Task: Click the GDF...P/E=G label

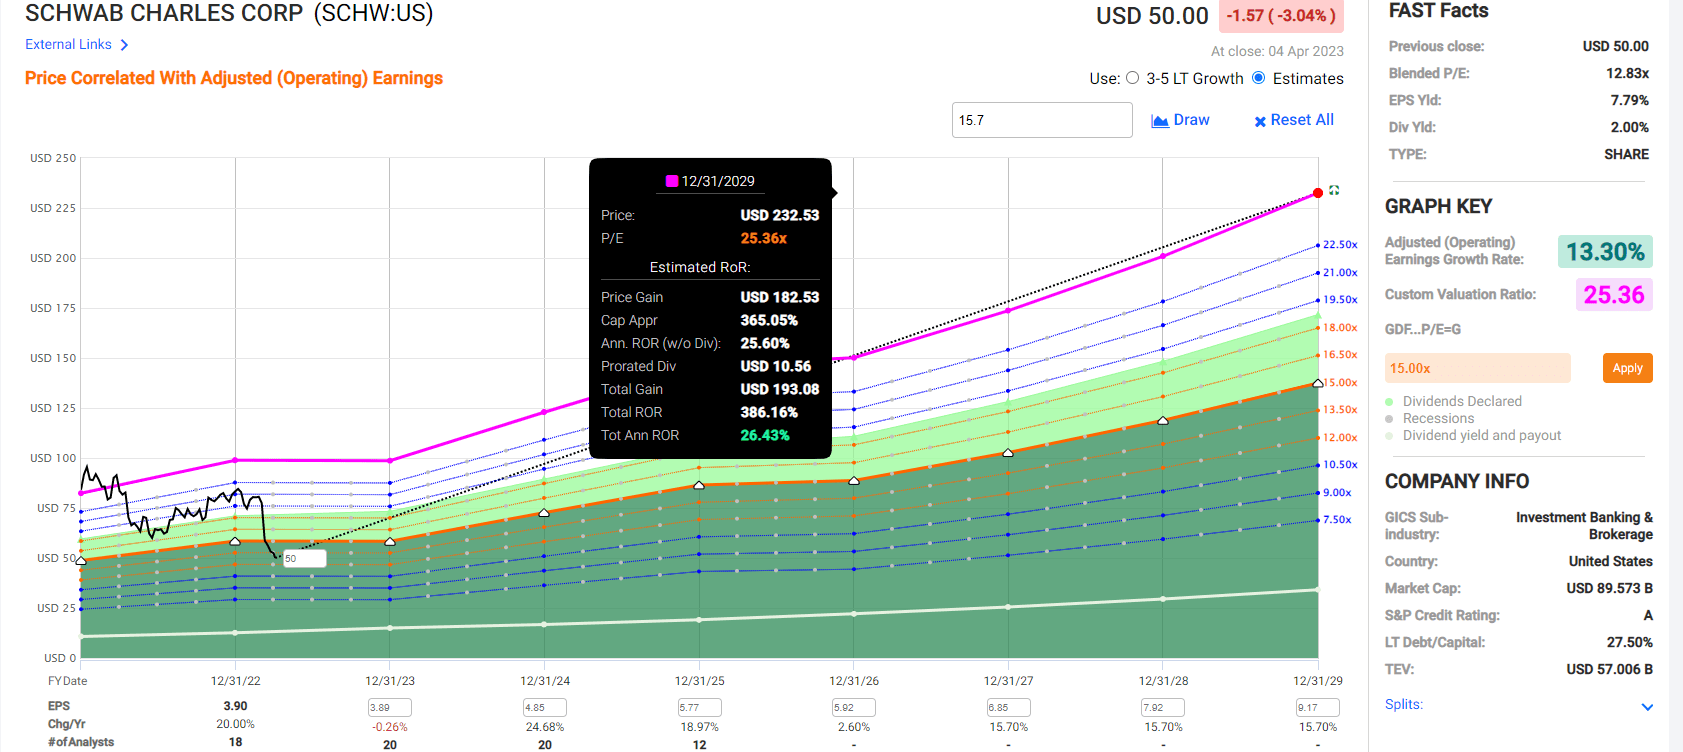Action: (1422, 329)
